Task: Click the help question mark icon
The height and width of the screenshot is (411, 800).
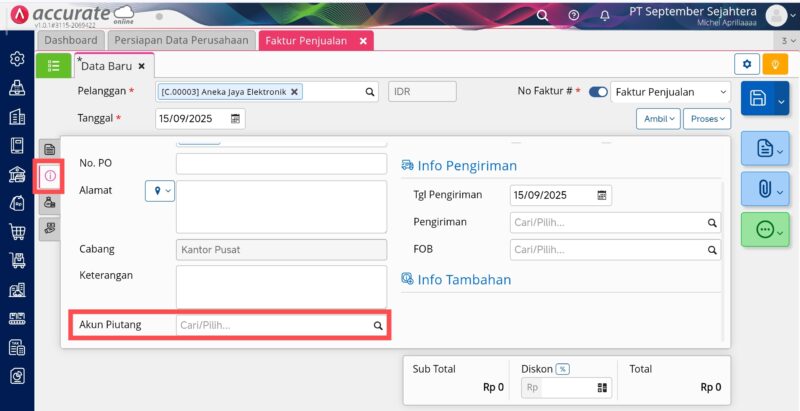Action: click(573, 15)
